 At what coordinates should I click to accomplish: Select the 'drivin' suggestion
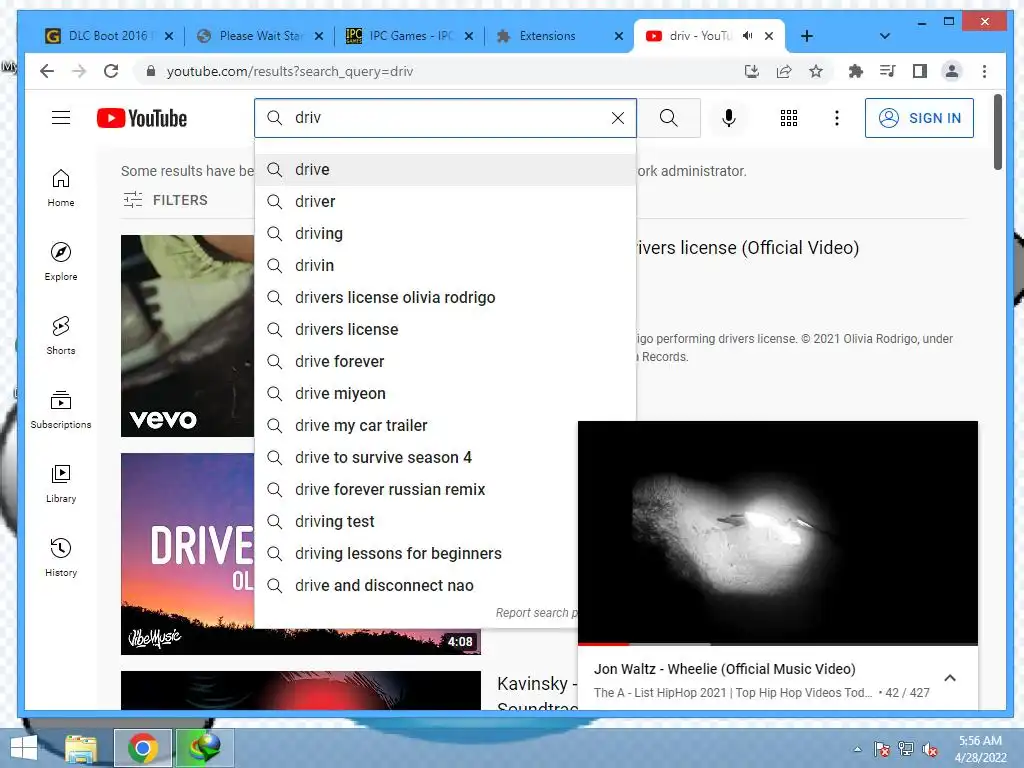445,266
